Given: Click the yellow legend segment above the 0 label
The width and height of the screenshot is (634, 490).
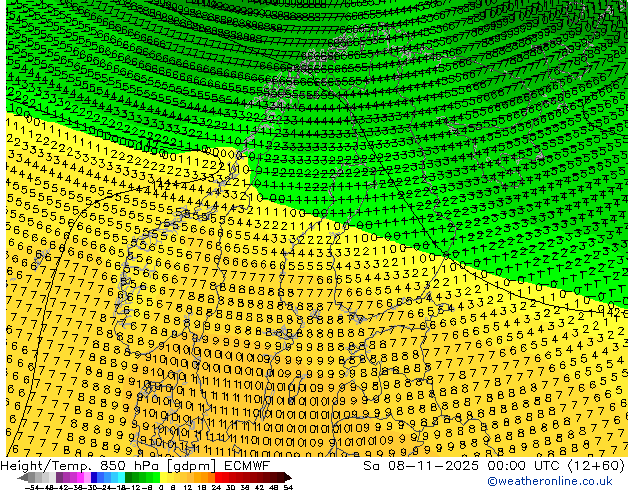Looking at the screenshot, I should [x=164, y=478].
